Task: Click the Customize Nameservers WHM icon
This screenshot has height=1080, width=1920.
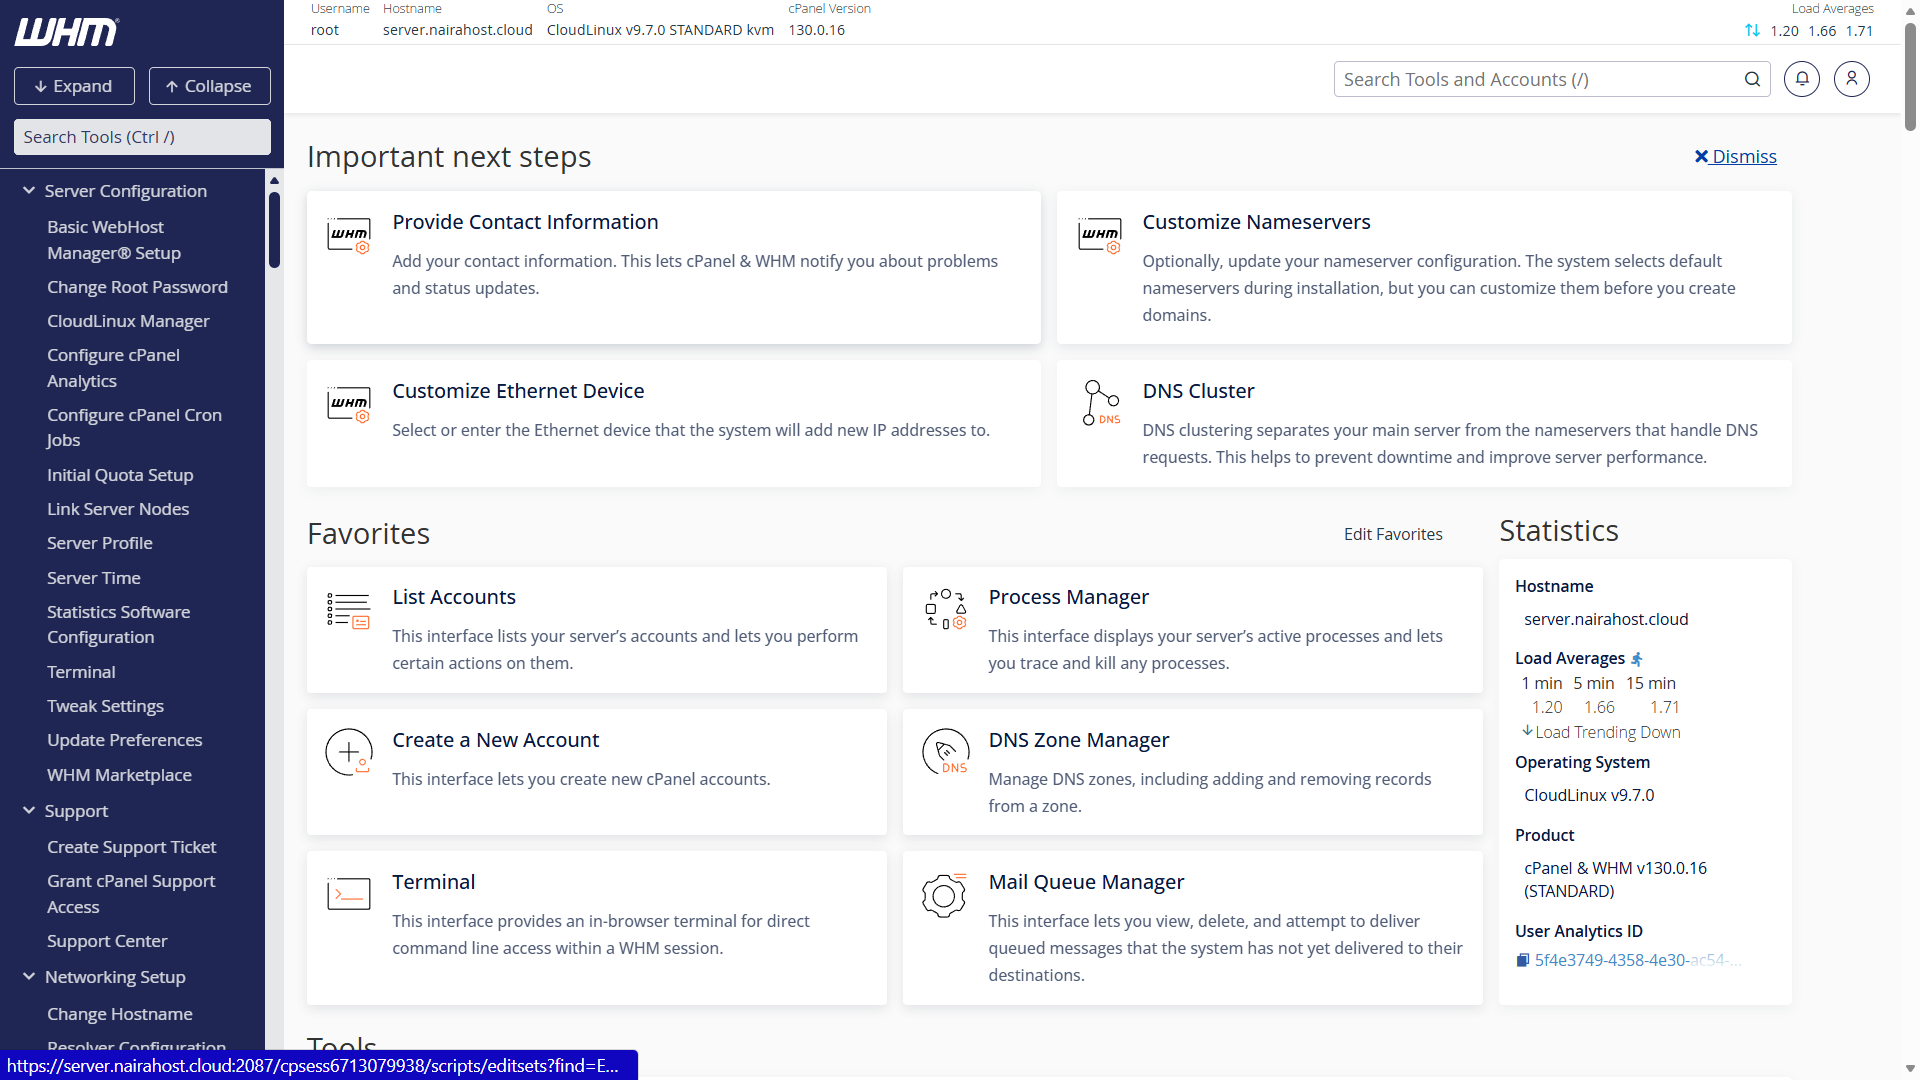Action: click(x=1100, y=236)
